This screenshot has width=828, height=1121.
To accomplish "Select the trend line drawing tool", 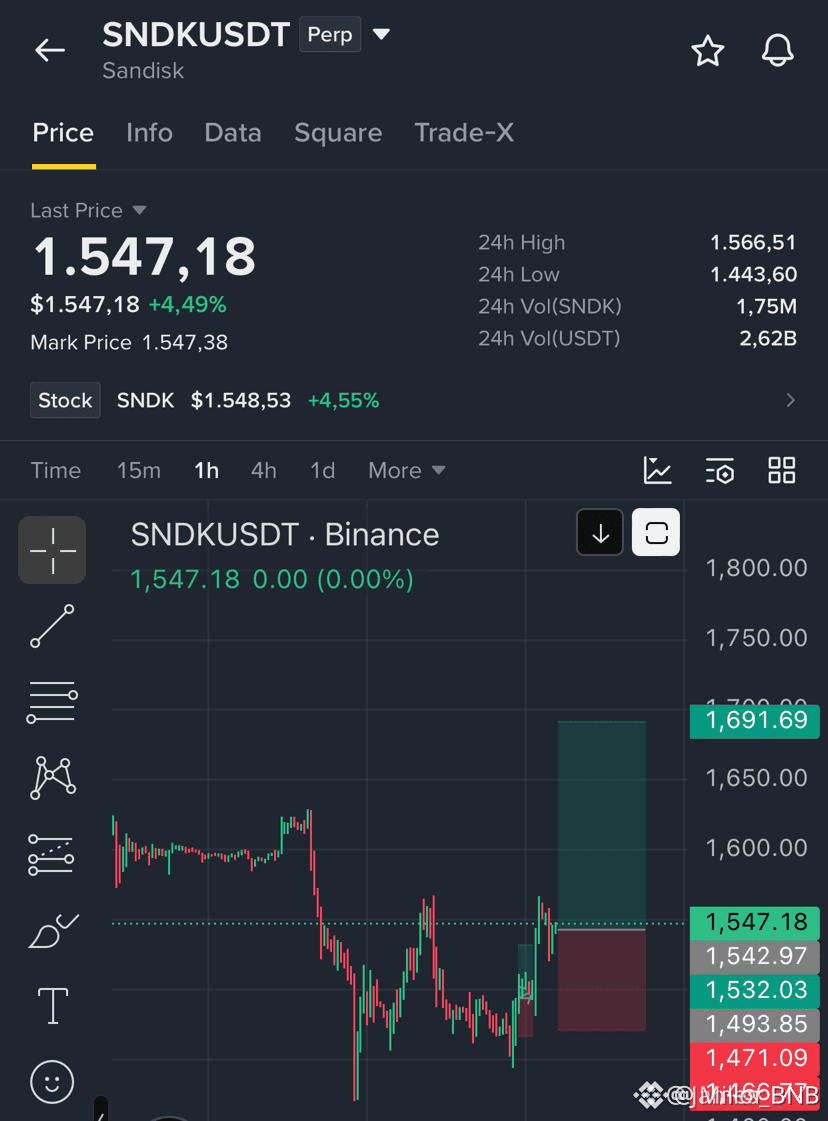I will click(52, 626).
